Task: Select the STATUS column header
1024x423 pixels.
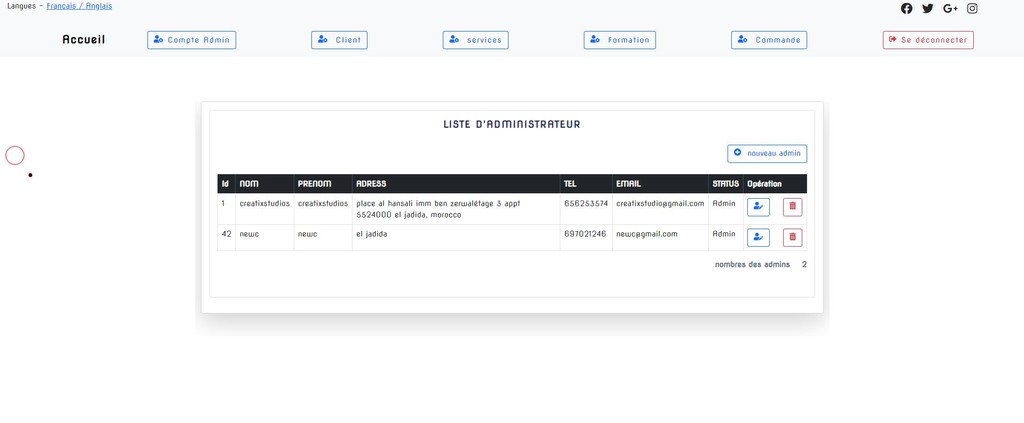Action: click(x=726, y=183)
